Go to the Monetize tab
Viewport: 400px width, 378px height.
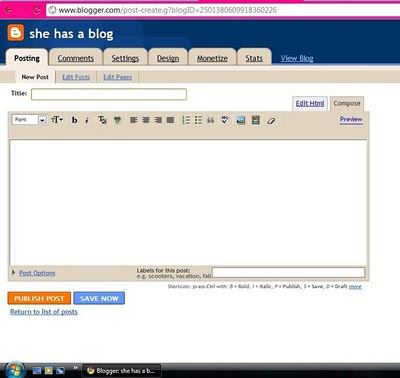pyautogui.click(x=212, y=58)
